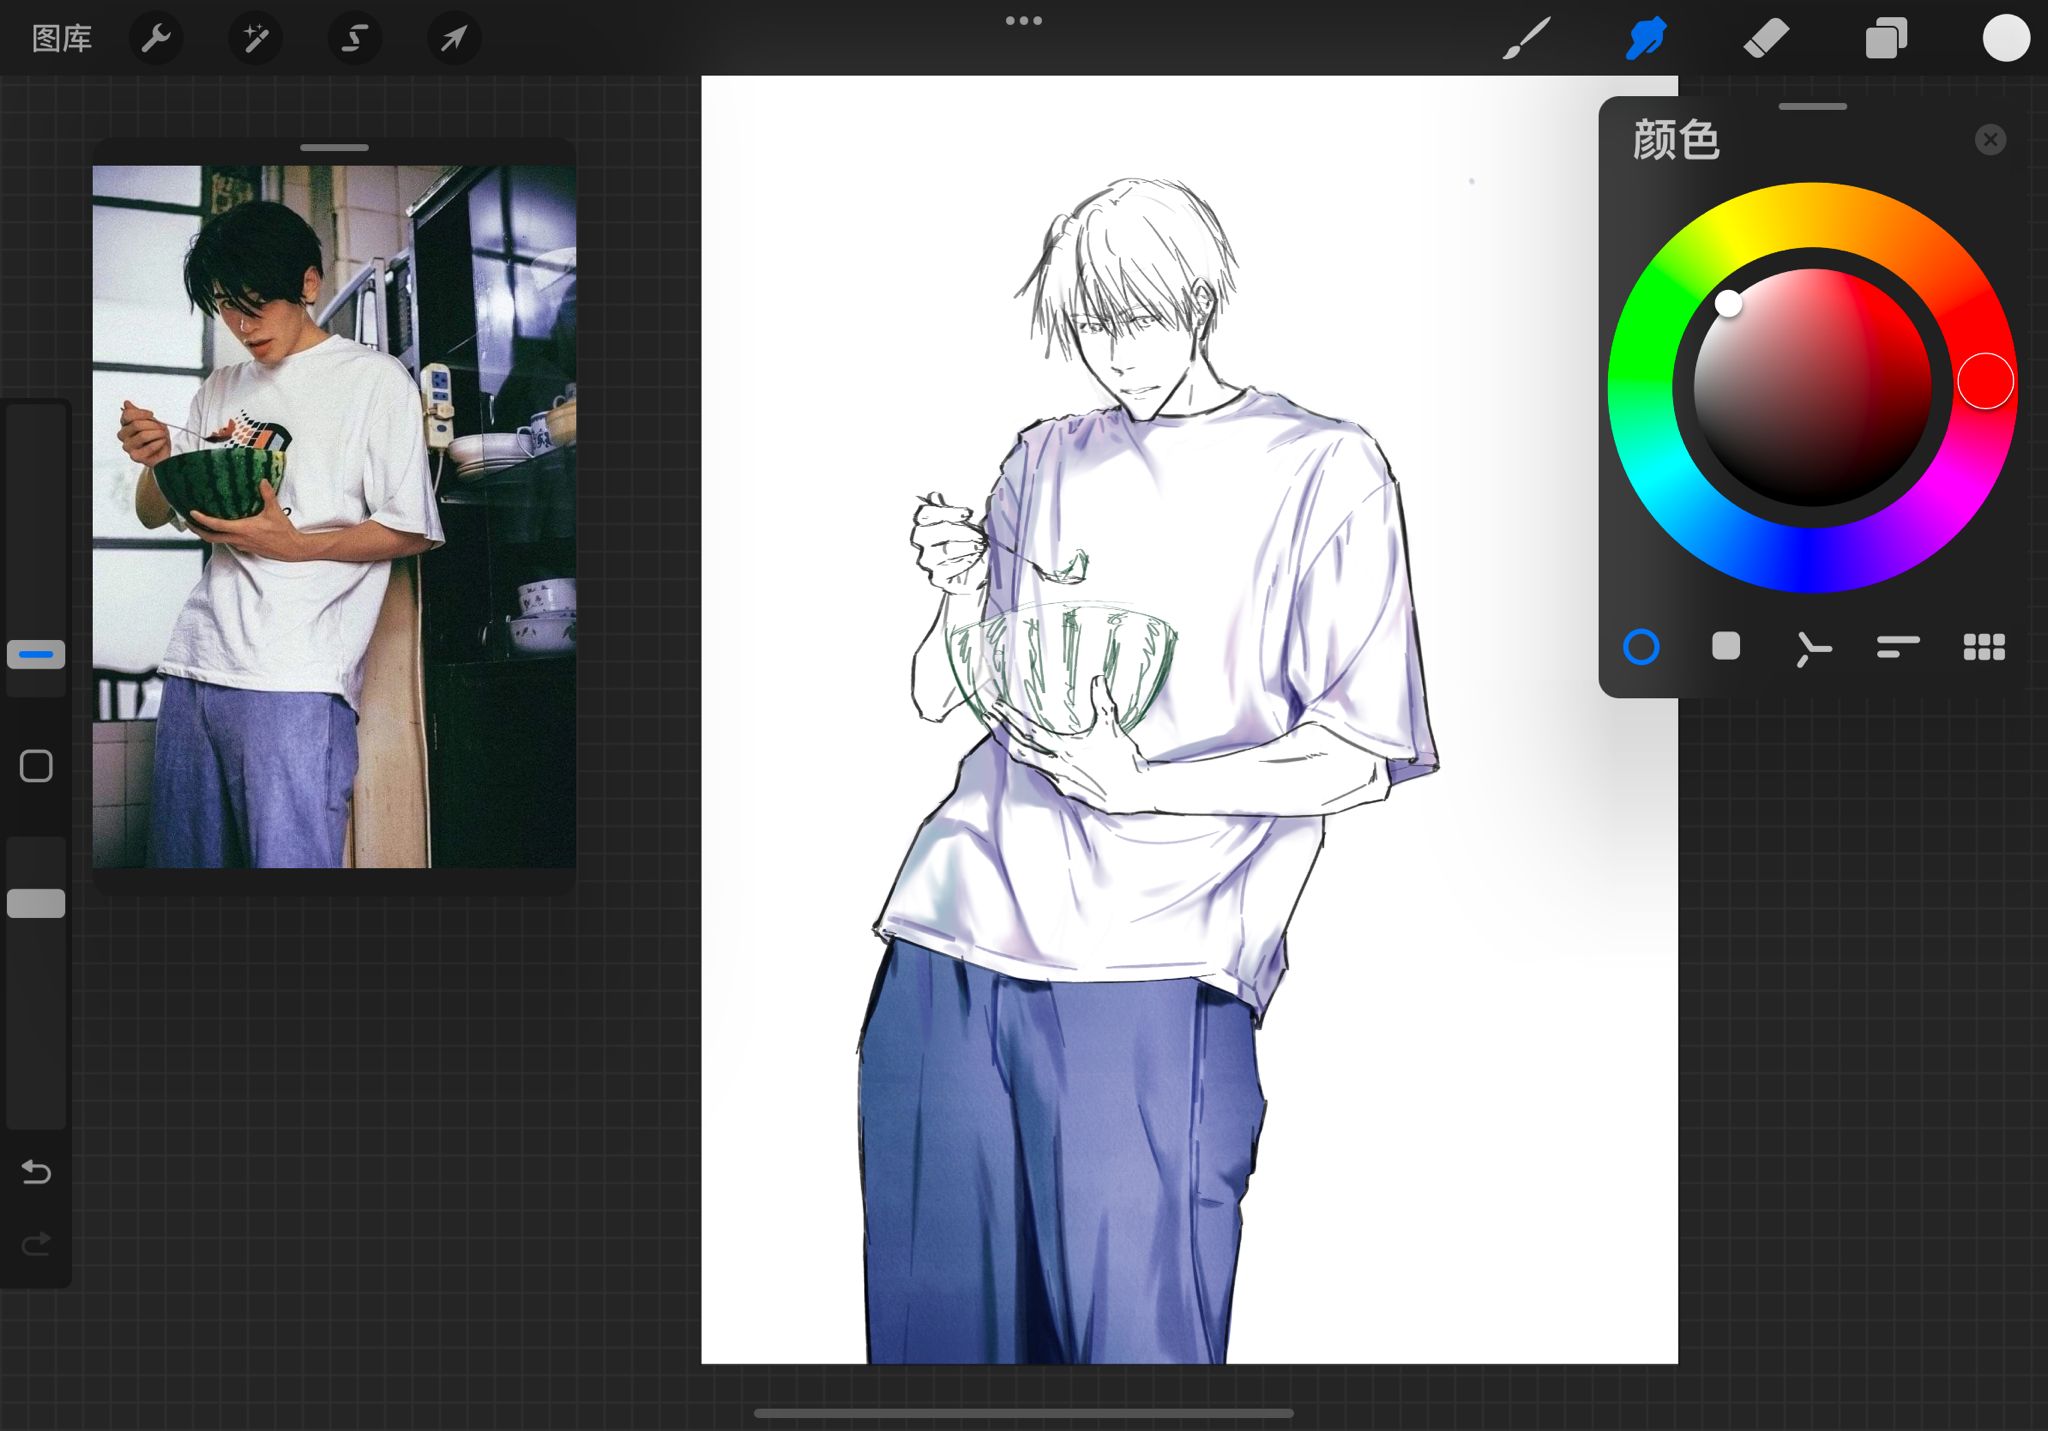The width and height of the screenshot is (2048, 1431).
Task: Click the reference photo thumbnail
Action: tap(334, 516)
